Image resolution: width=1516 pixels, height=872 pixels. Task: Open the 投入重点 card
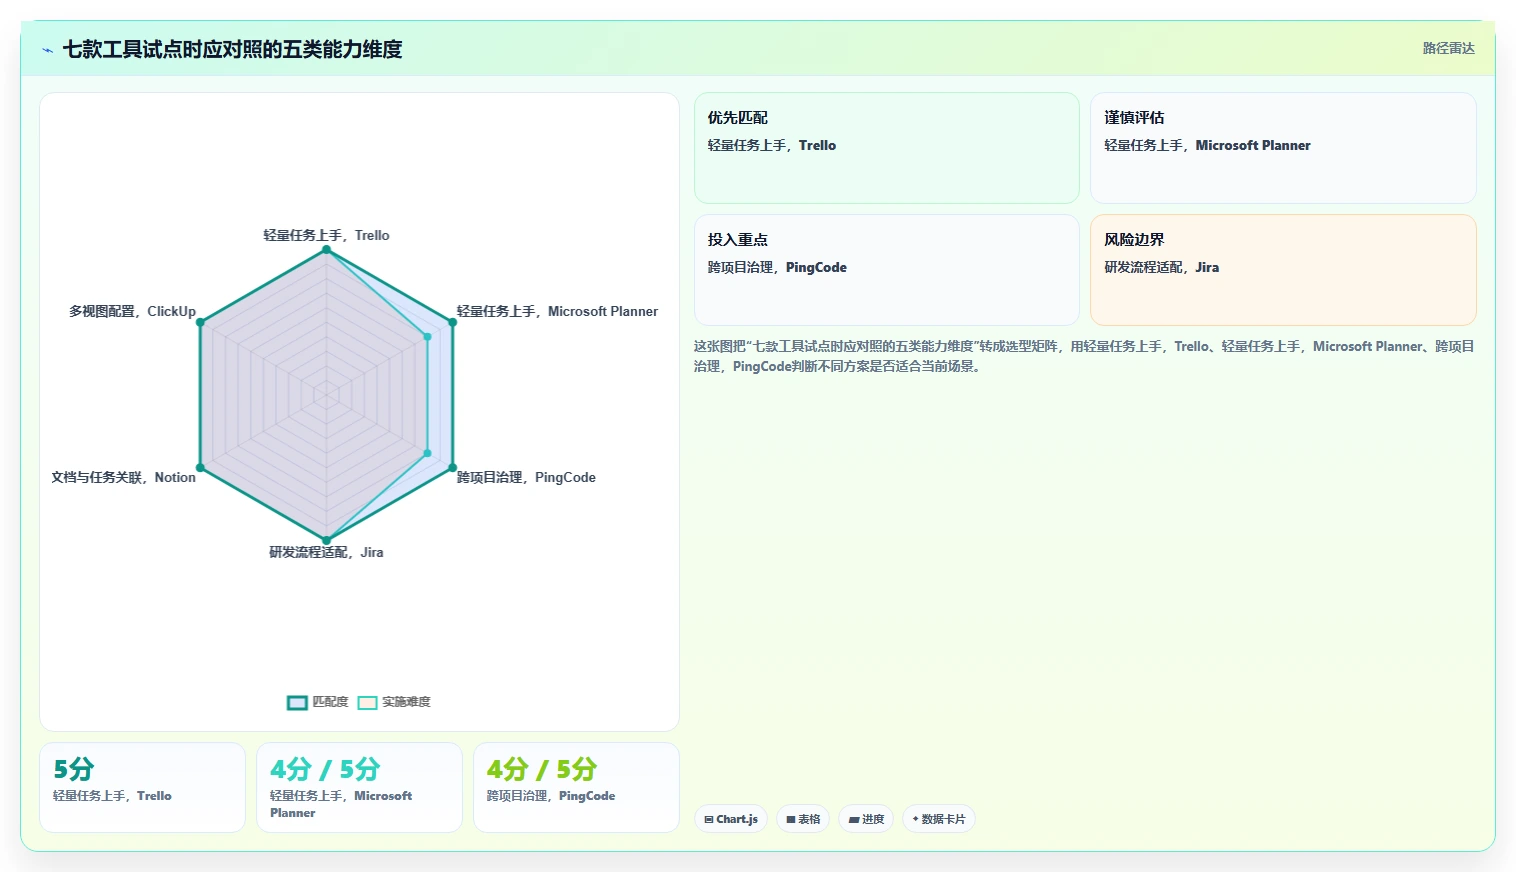[x=886, y=270]
